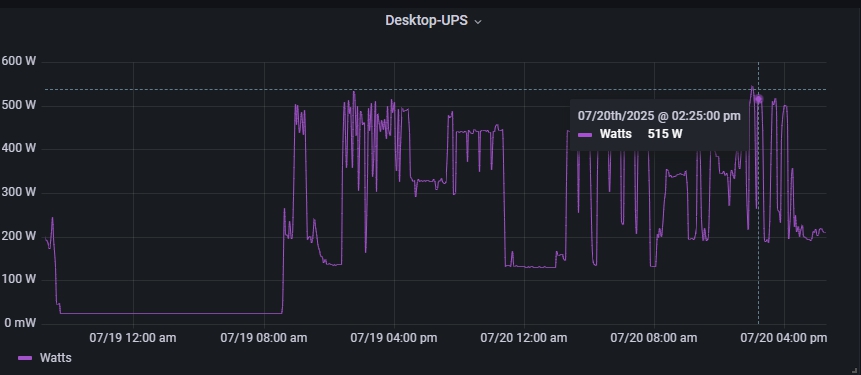This screenshot has height=375, width=861.
Task: Click the 200 W y-axis label
Action: click(x=18, y=236)
